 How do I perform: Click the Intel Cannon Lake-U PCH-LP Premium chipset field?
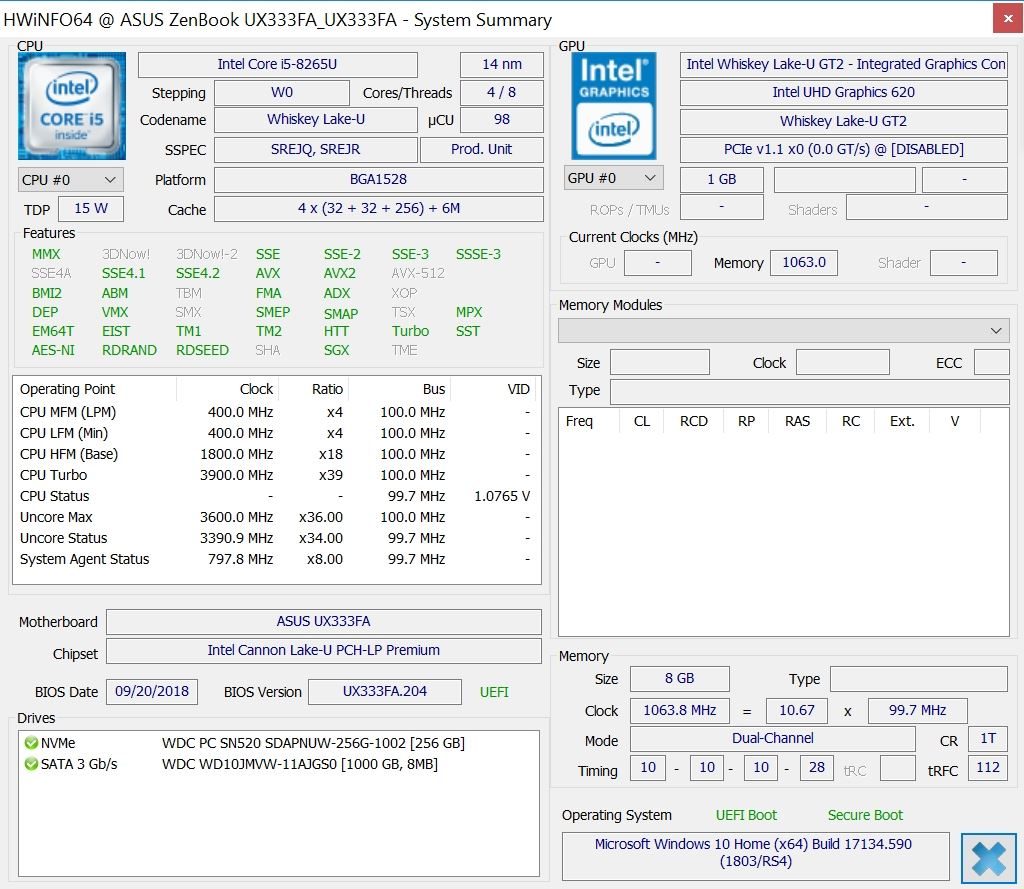324,651
